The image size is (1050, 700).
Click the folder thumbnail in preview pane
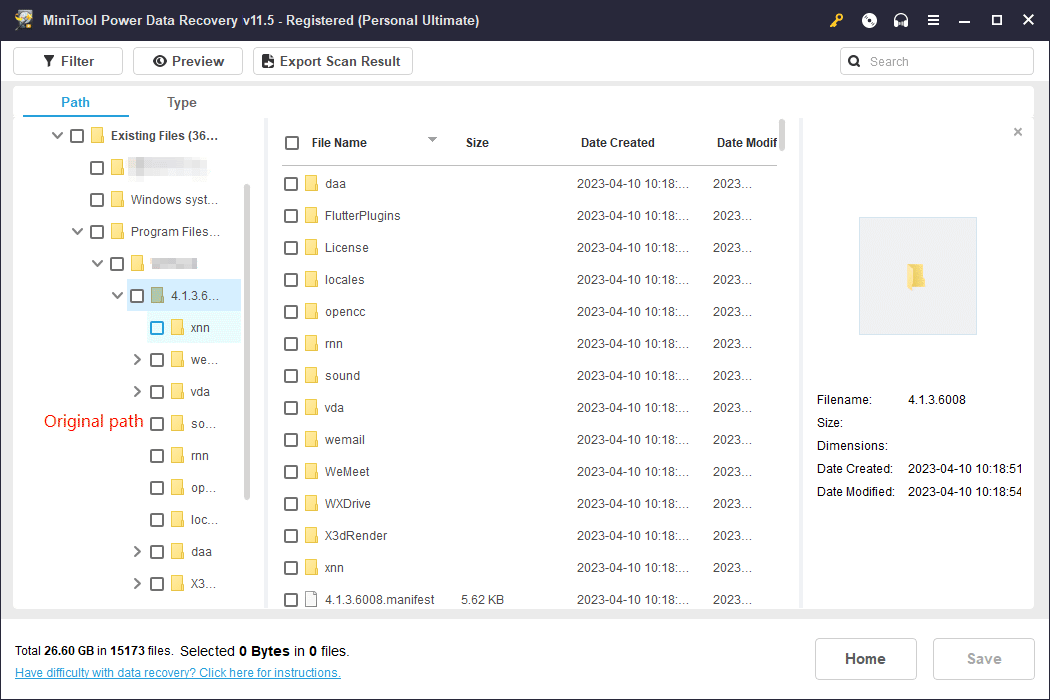click(x=916, y=275)
